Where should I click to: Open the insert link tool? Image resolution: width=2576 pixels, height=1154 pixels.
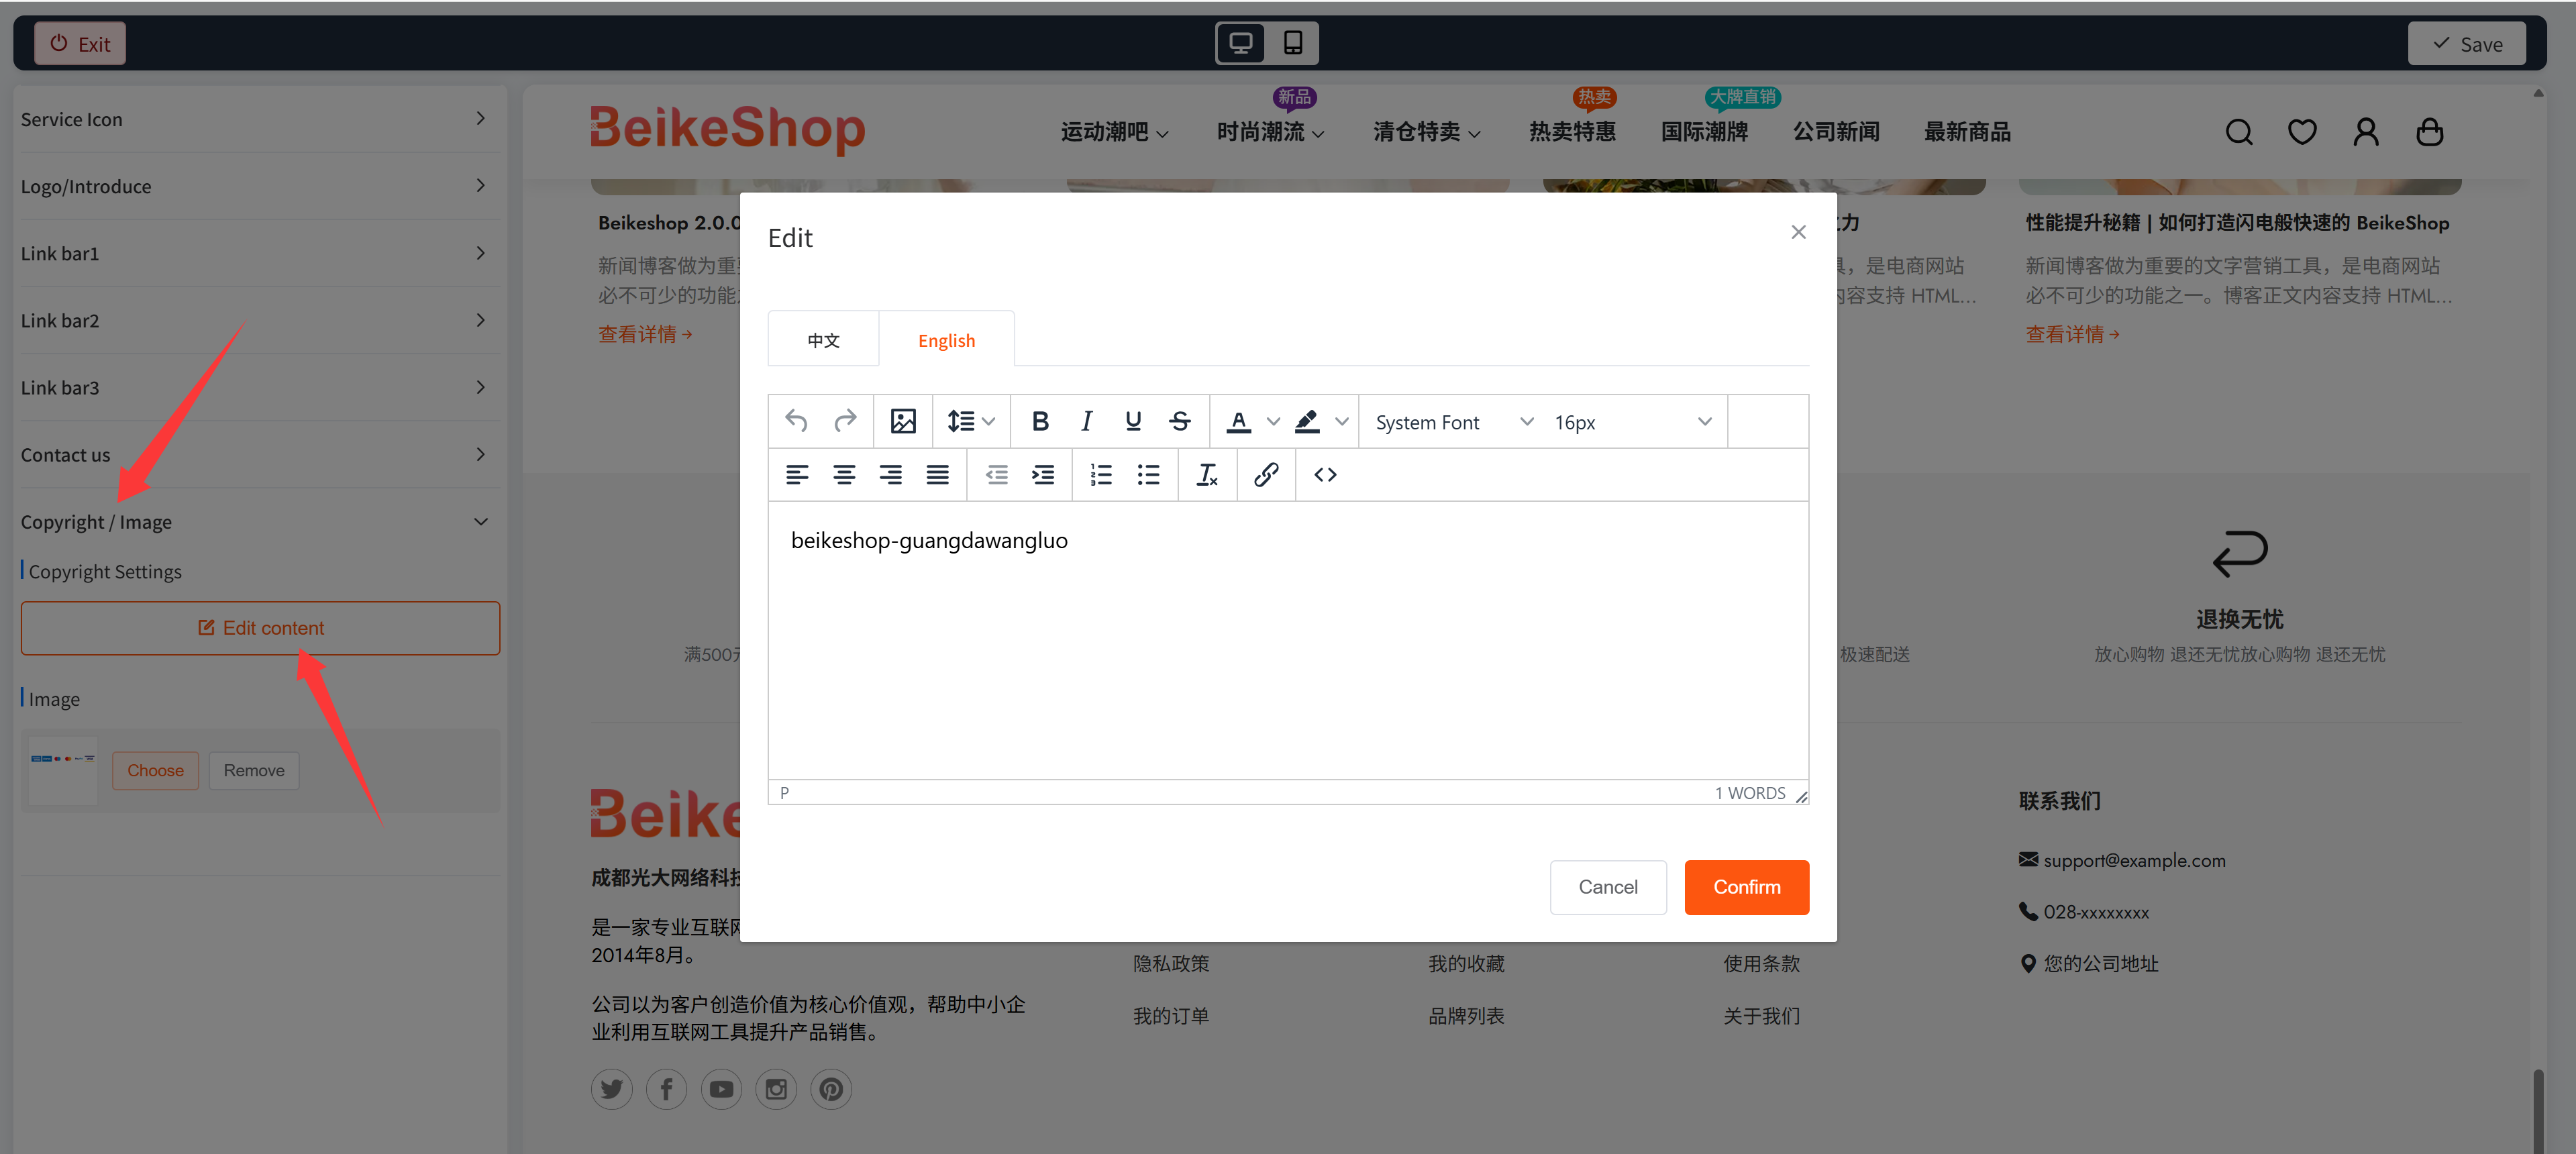coord(1266,475)
